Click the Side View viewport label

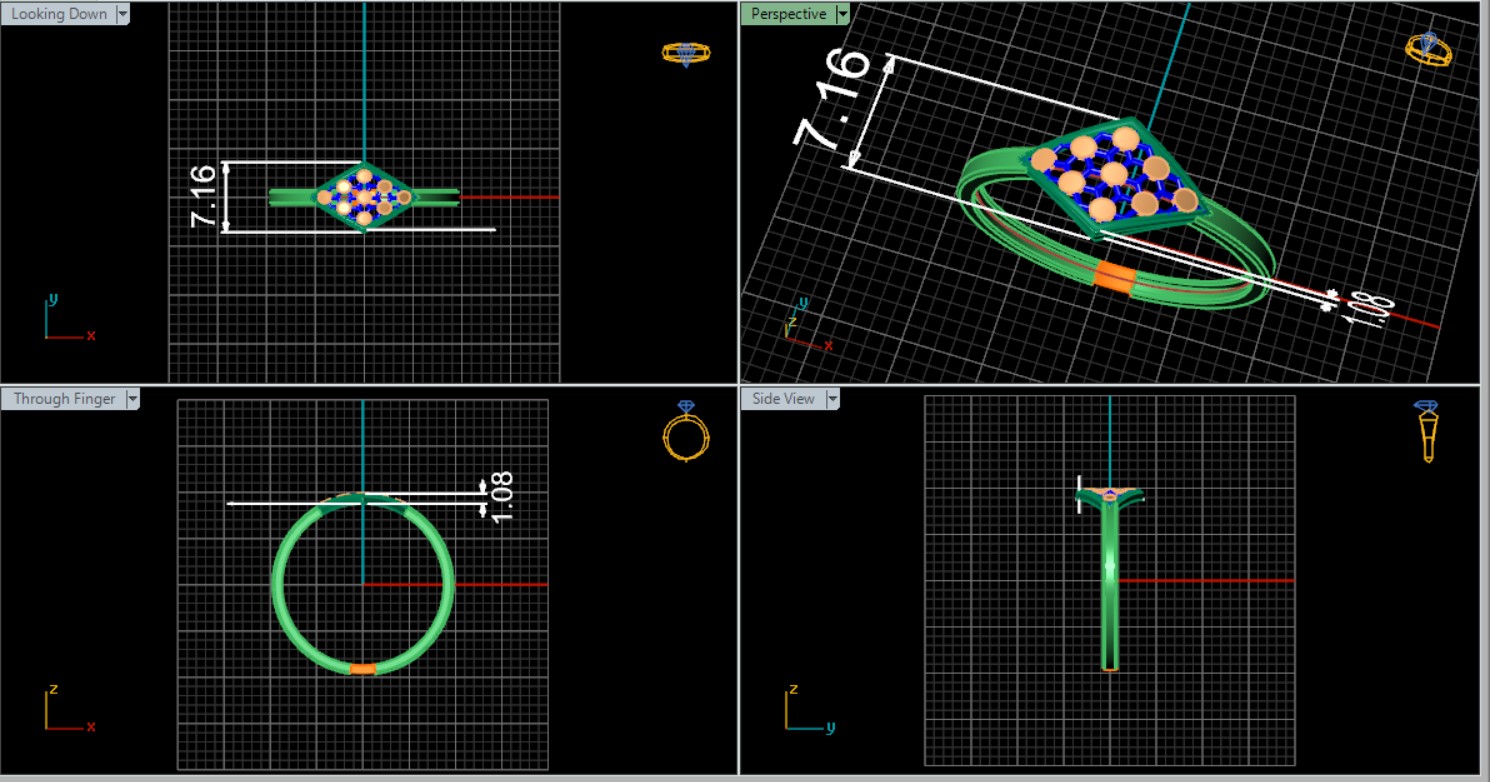tap(783, 399)
